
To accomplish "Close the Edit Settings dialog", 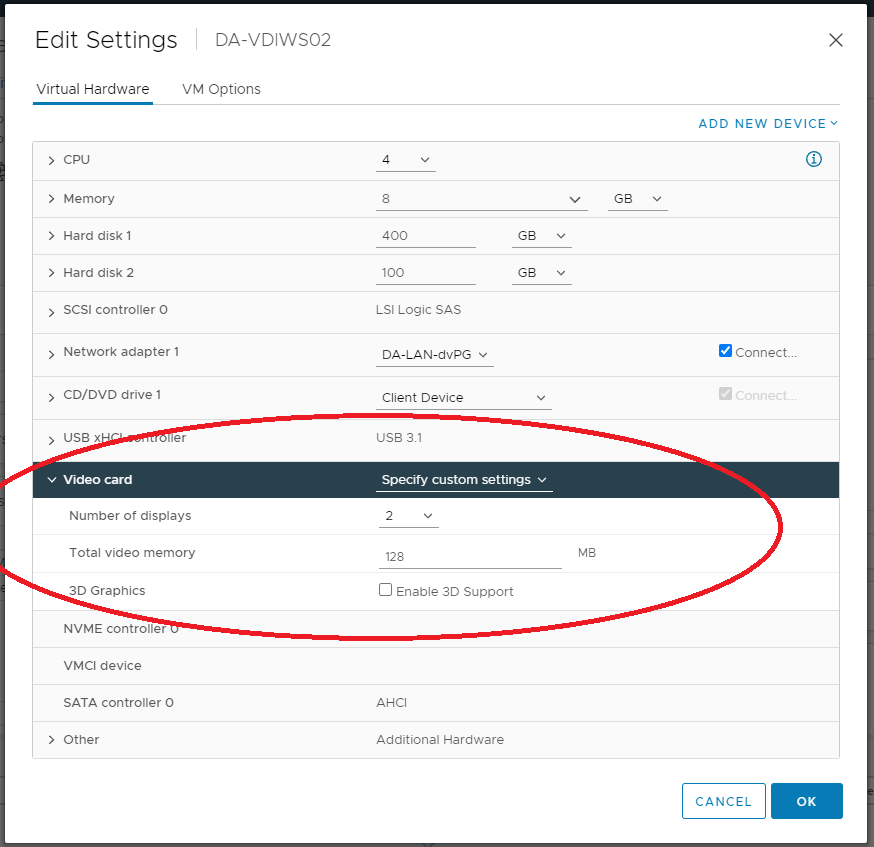I will coord(835,40).
